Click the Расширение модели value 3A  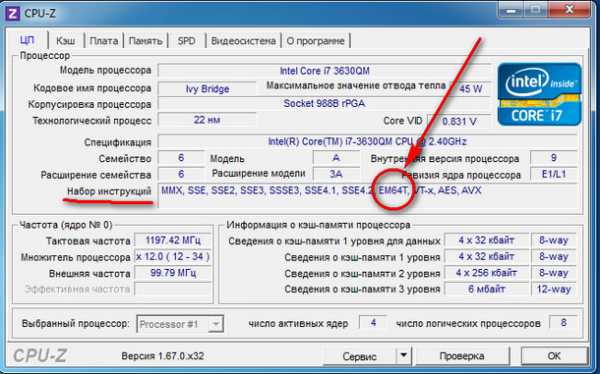pyautogui.click(x=336, y=174)
